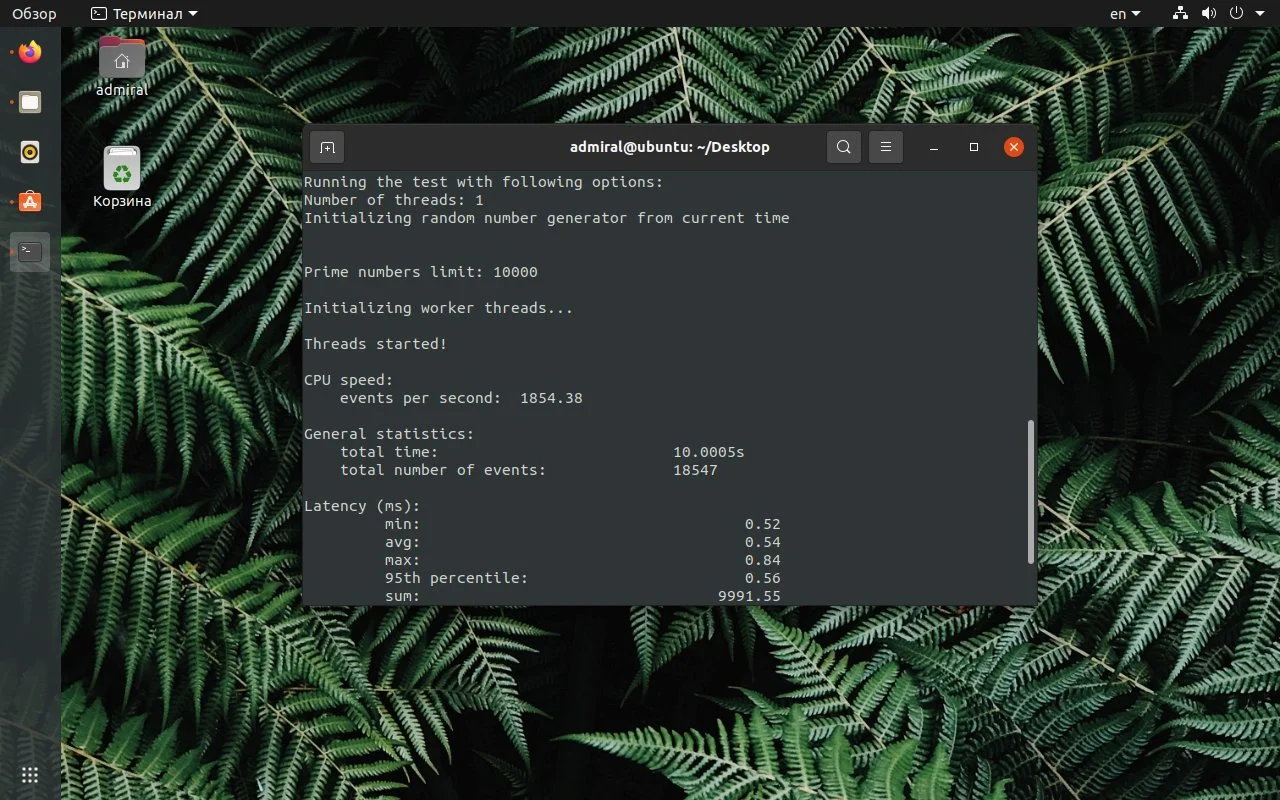1280x800 pixels.
Task: Minimize the terminal window
Action: point(934,147)
